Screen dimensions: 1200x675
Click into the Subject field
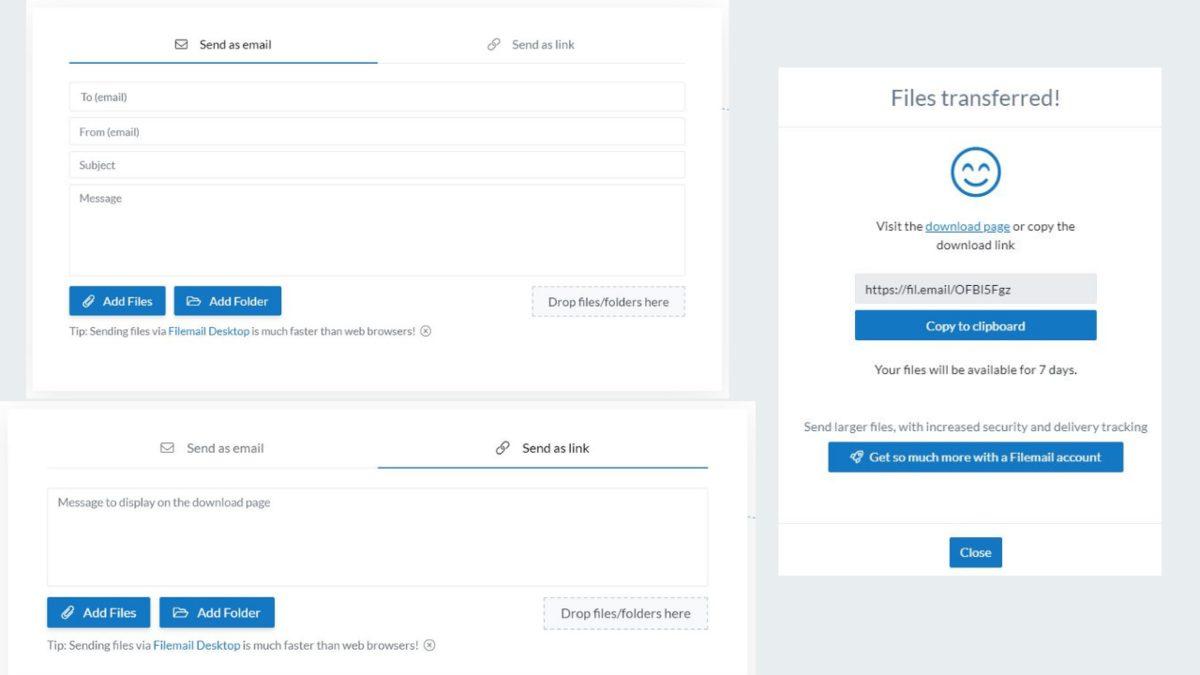tap(376, 165)
